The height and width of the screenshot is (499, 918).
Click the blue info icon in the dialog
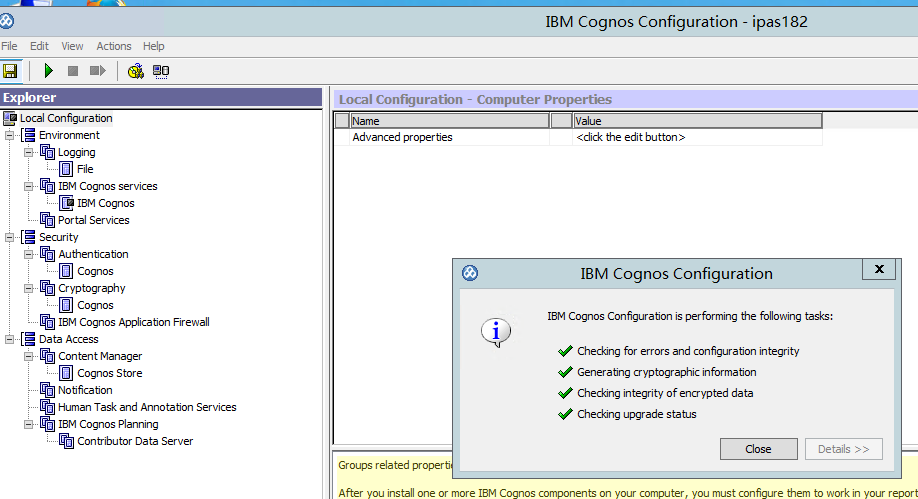pos(496,332)
